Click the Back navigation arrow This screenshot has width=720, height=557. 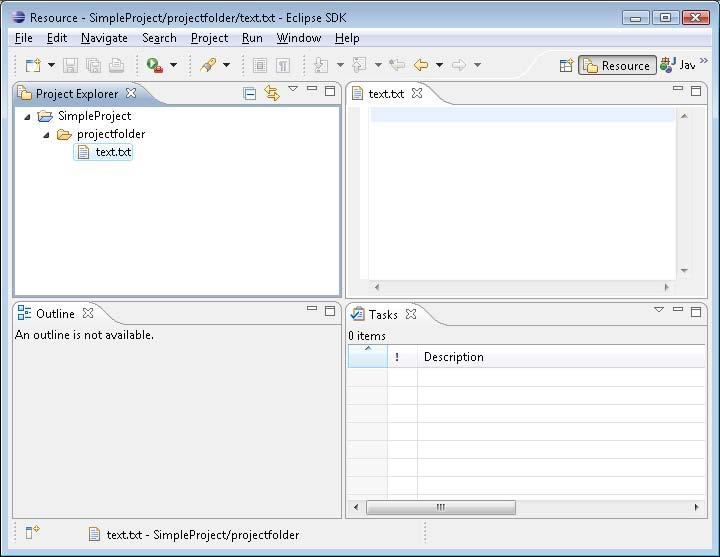coord(421,65)
